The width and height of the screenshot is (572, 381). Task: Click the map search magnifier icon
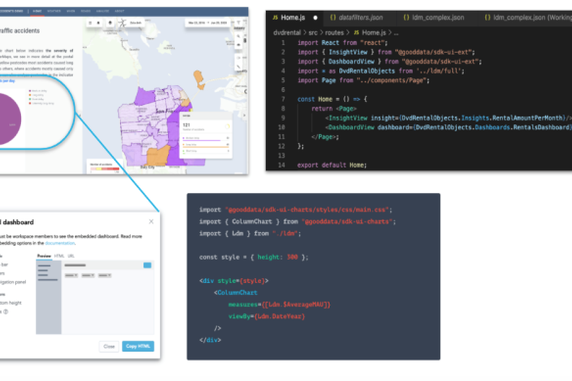(239, 36)
